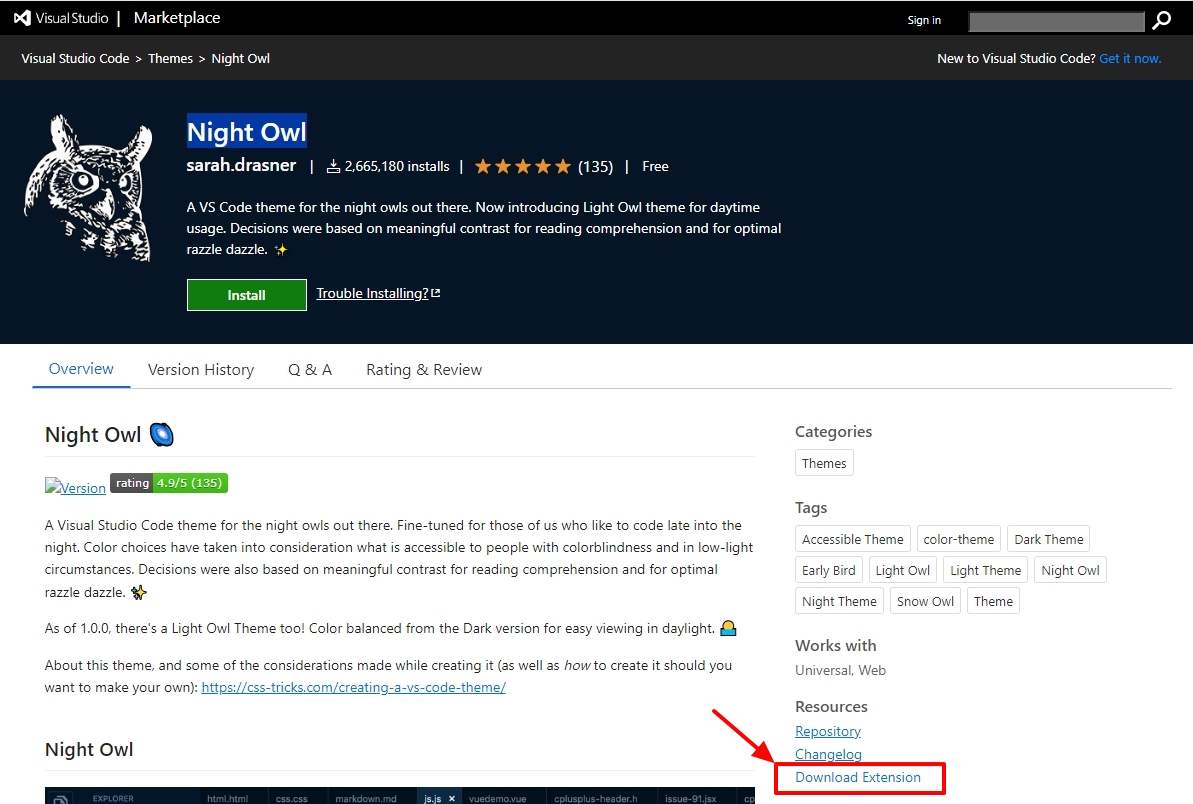The width and height of the screenshot is (1193, 804).
Task: Click the broken Version image link
Action: (75, 487)
